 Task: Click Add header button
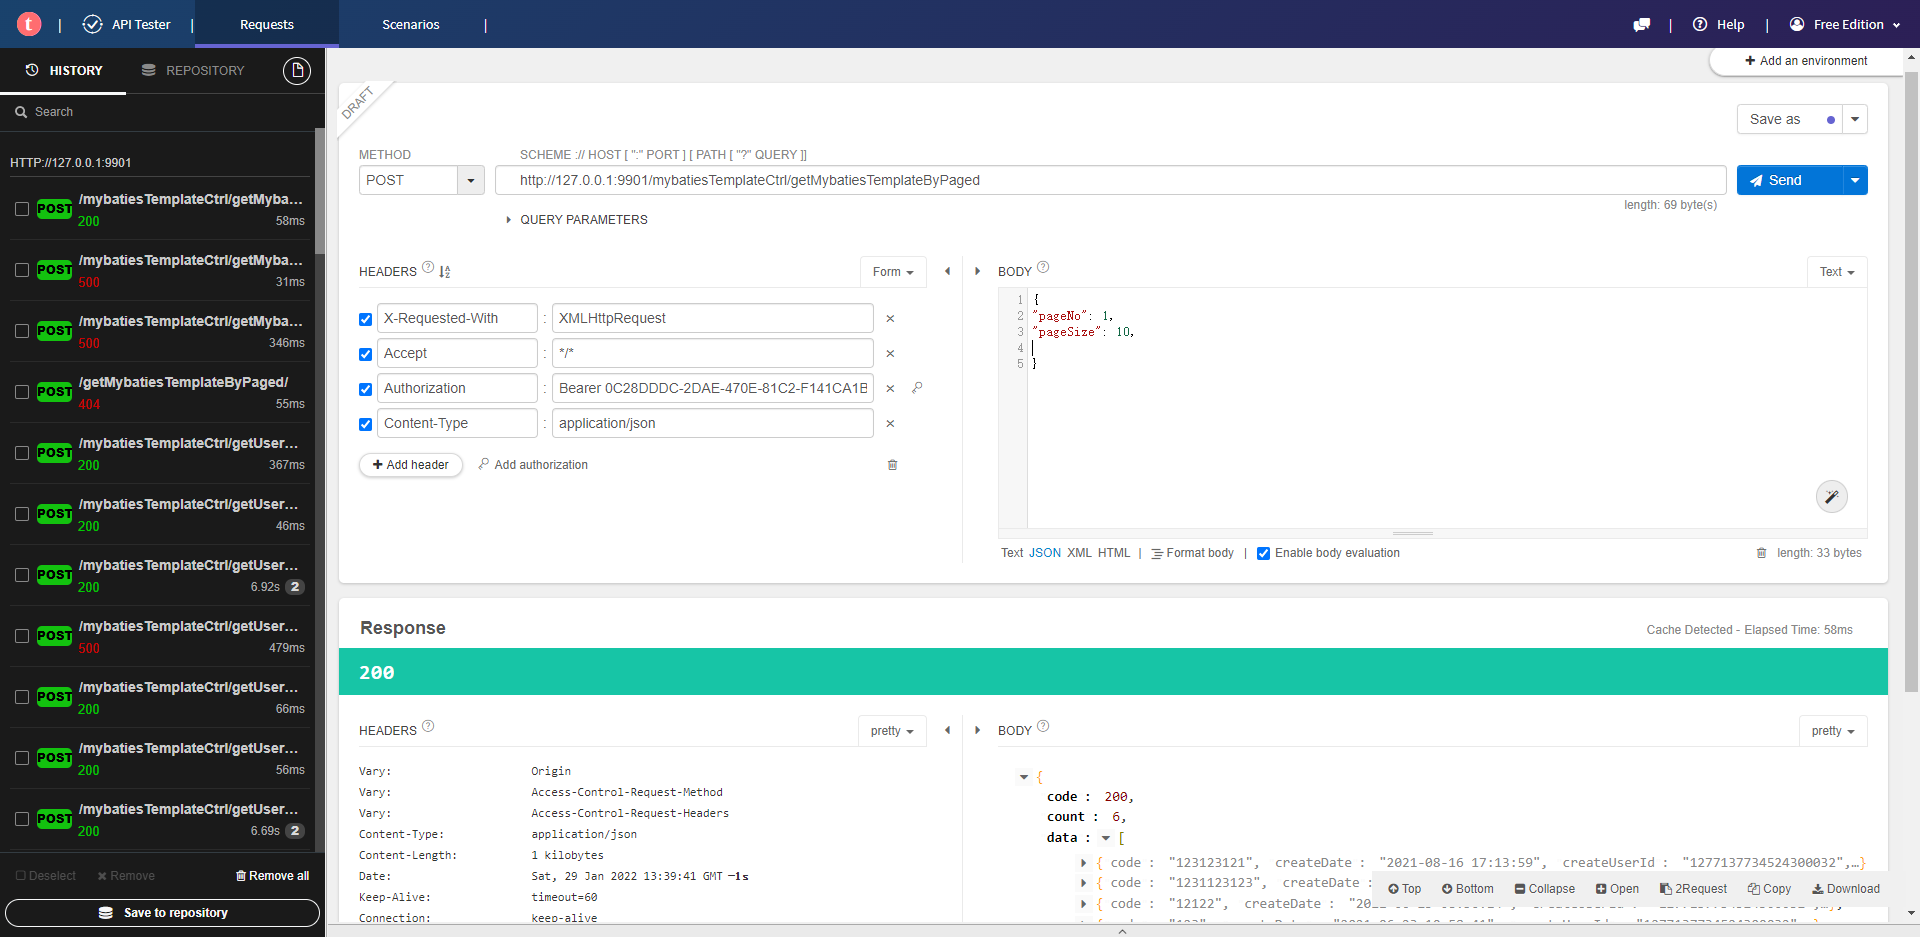pos(411,465)
